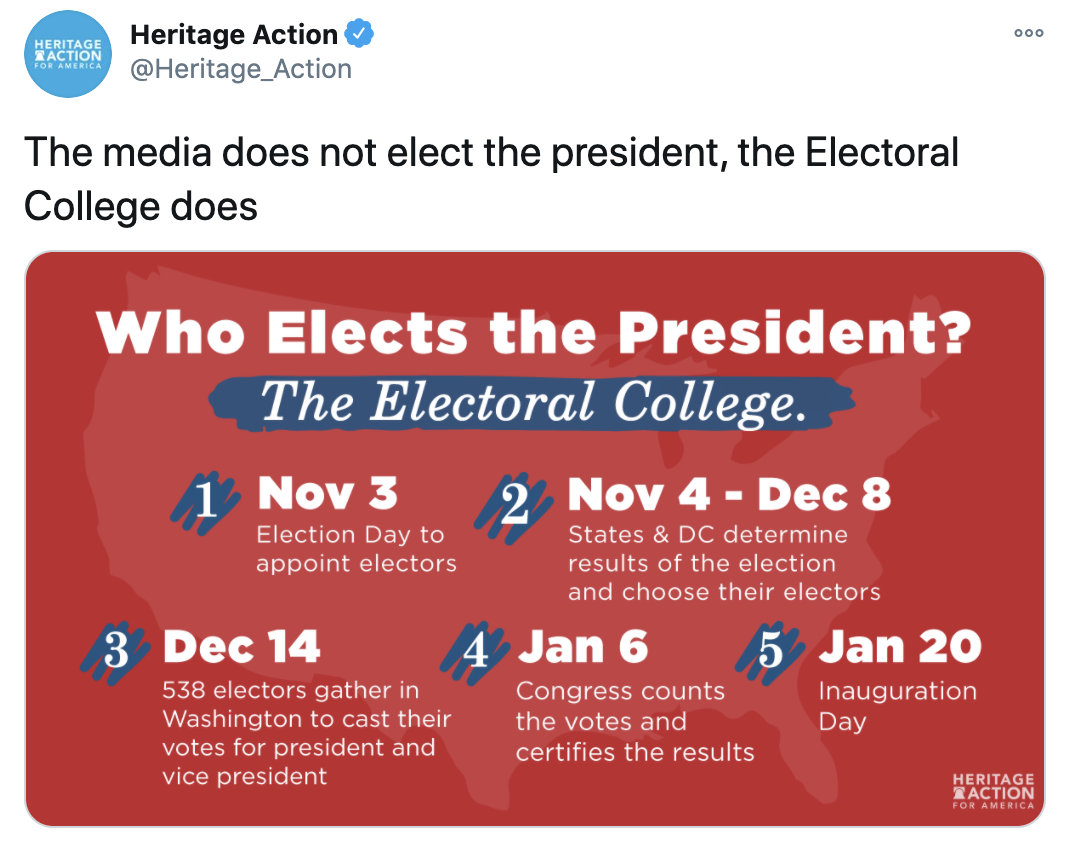Click the Heritage Action logo in infographic corner

coord(993,791)
